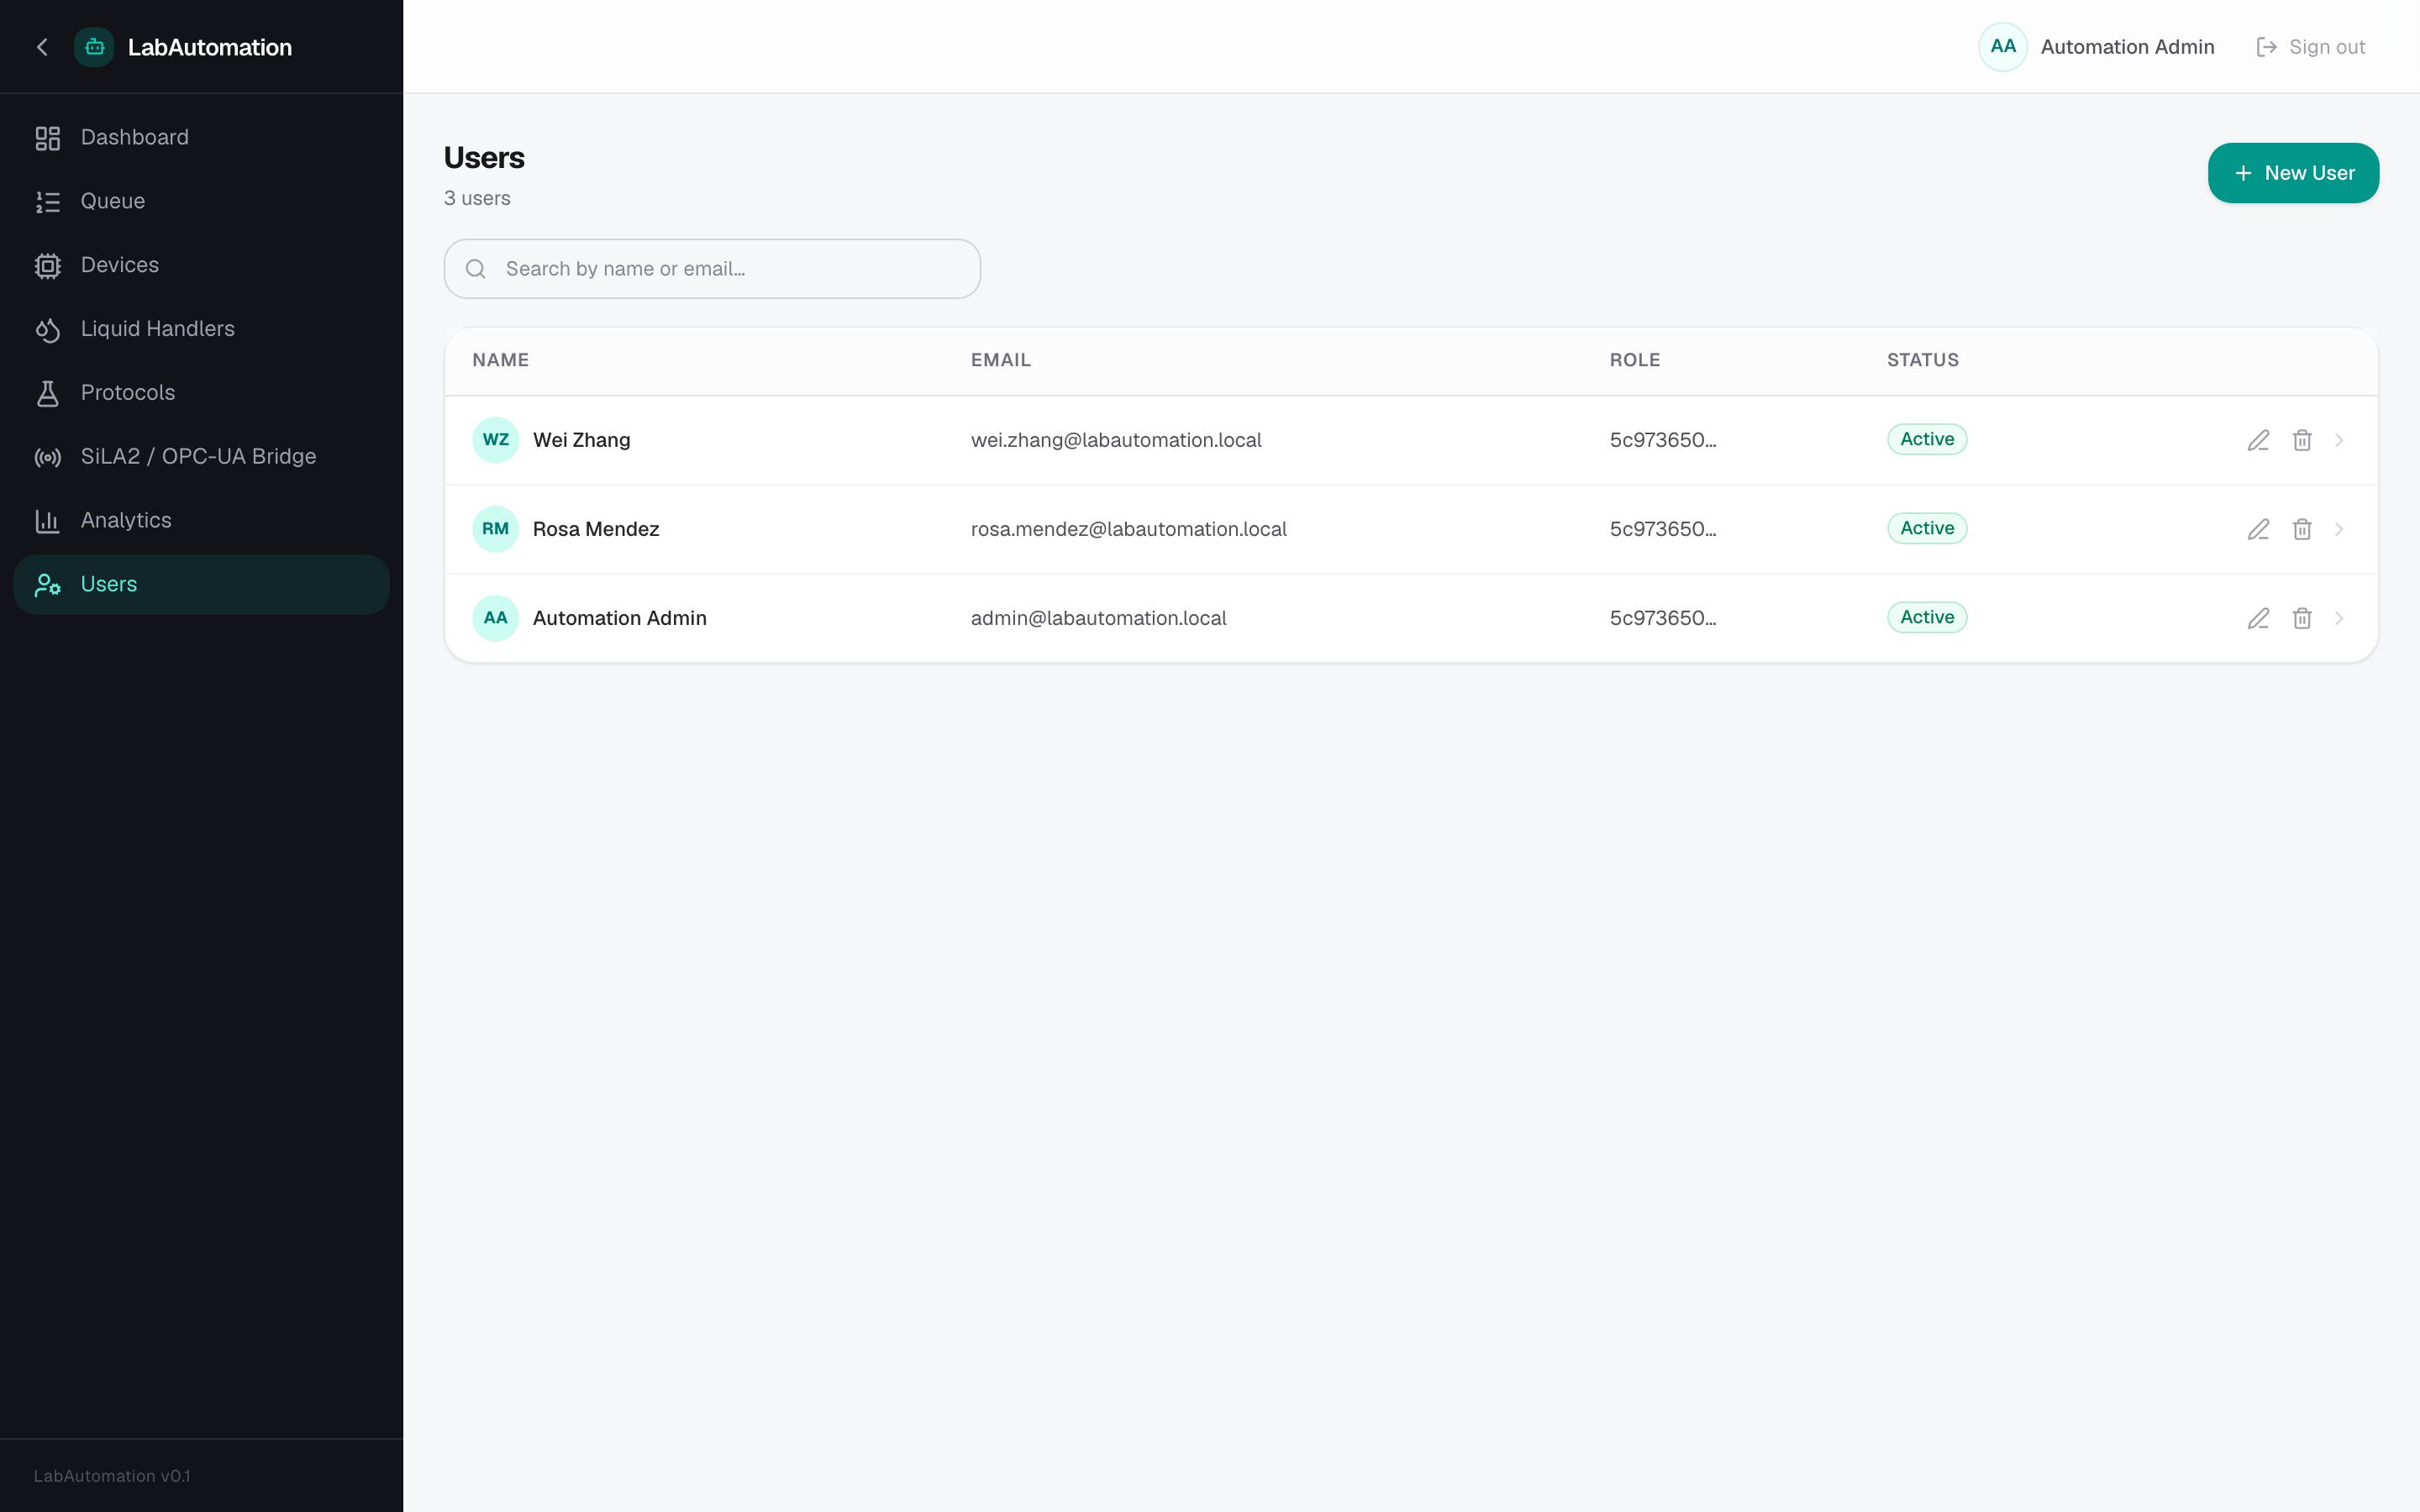Click rosa.mendez@labautomation.local email
This screenshot has height=1512, width=2420.
(x=1128, y=529)
